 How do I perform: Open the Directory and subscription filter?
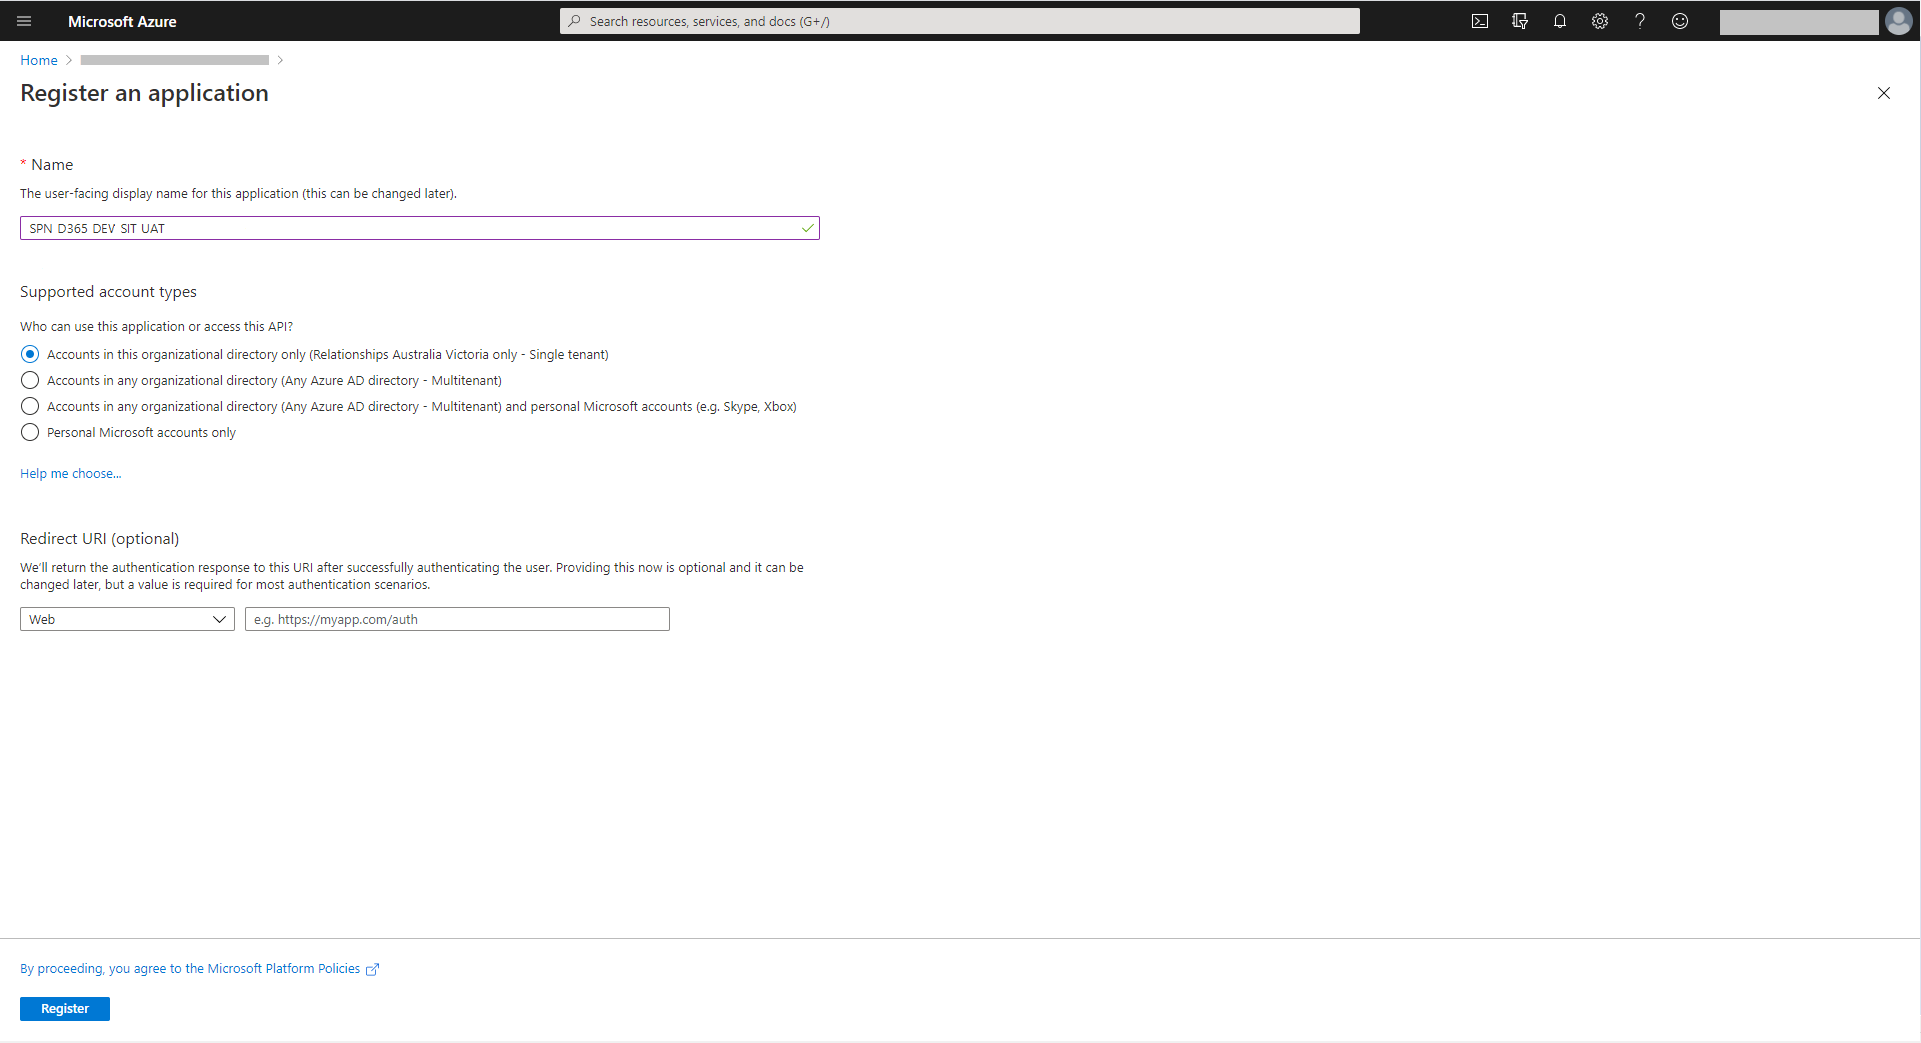pos(1520,21)
